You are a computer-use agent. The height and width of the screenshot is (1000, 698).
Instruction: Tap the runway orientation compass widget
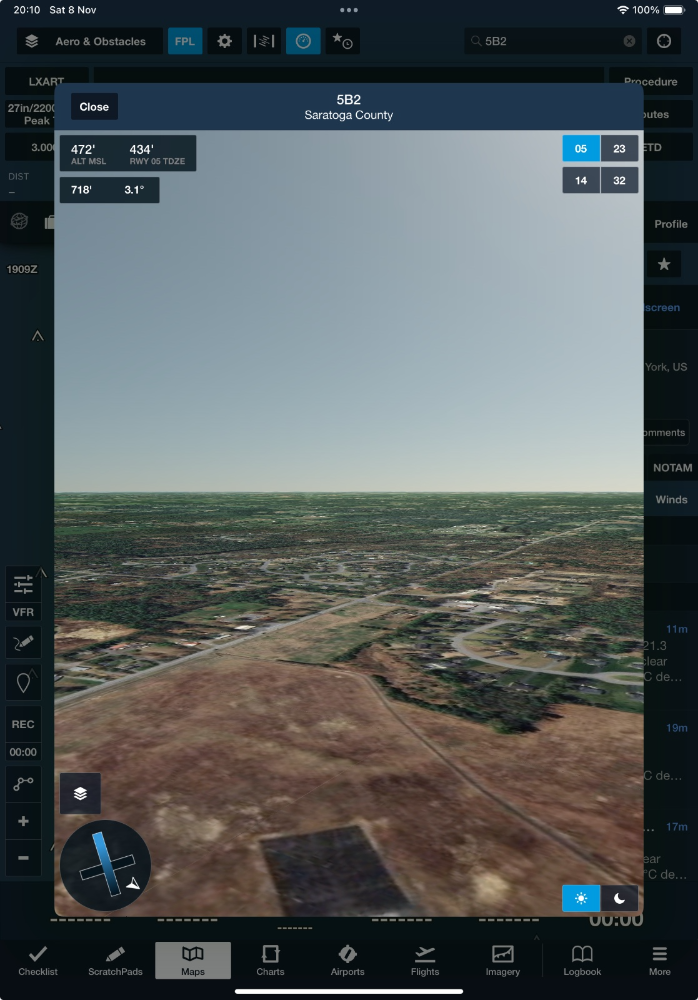click(105, 865)
